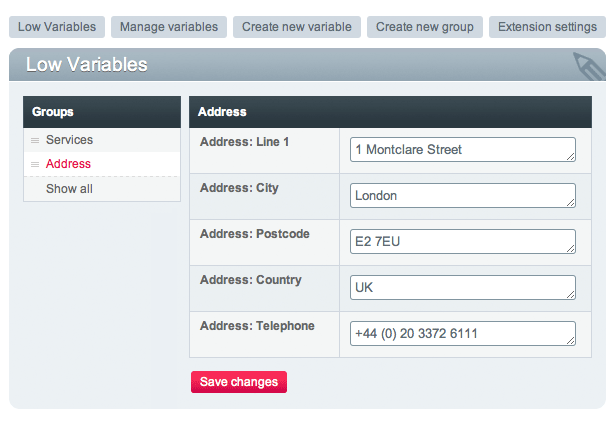Click the resize grip on Country field
Viewport: 615px width, 426px height.
click(x=571, y=294)
